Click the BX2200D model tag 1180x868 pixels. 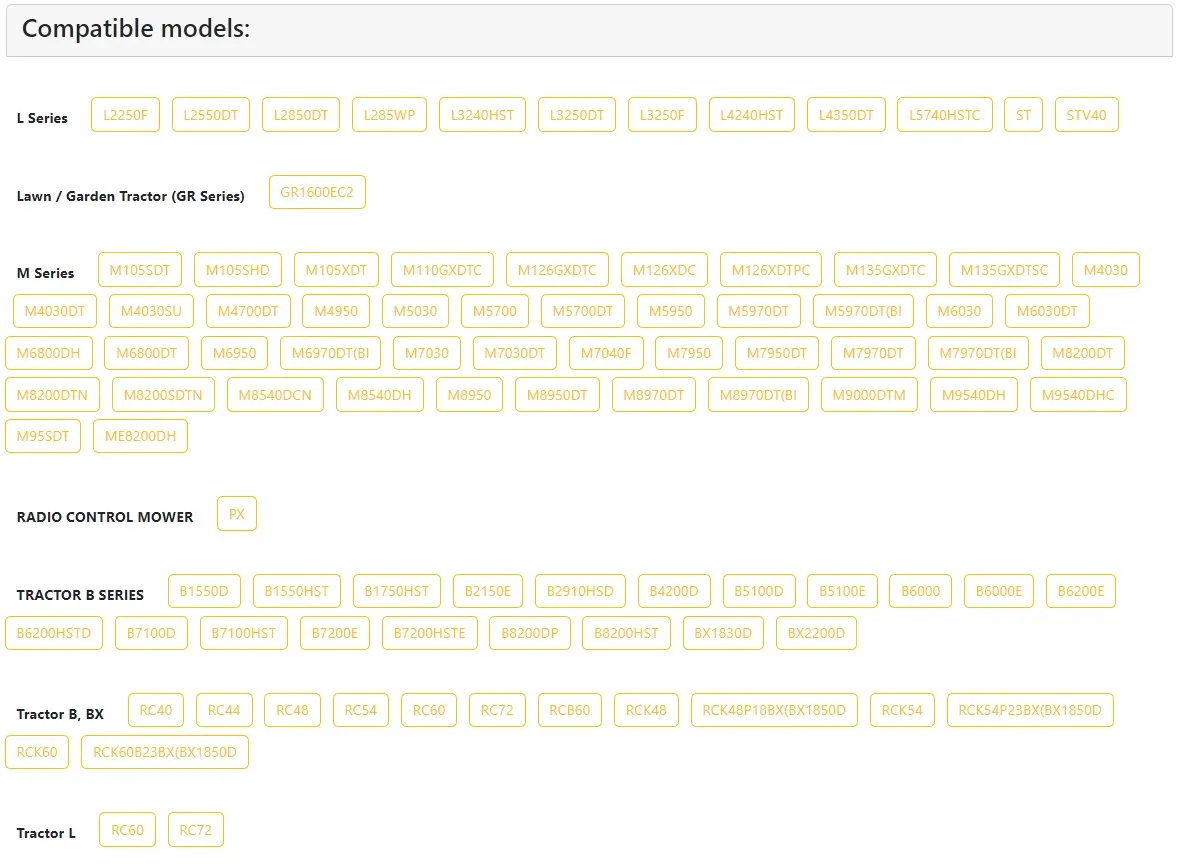(817, 633)
